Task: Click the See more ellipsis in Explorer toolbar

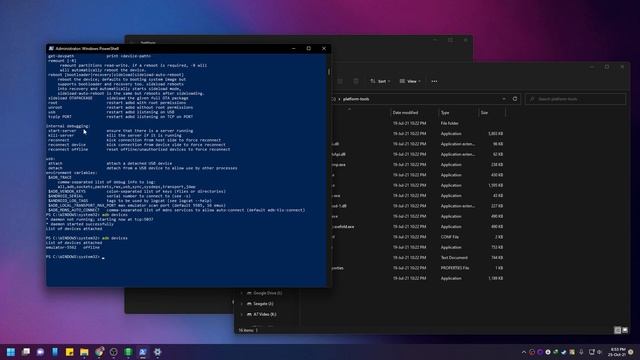Action: tap(434, 81)
